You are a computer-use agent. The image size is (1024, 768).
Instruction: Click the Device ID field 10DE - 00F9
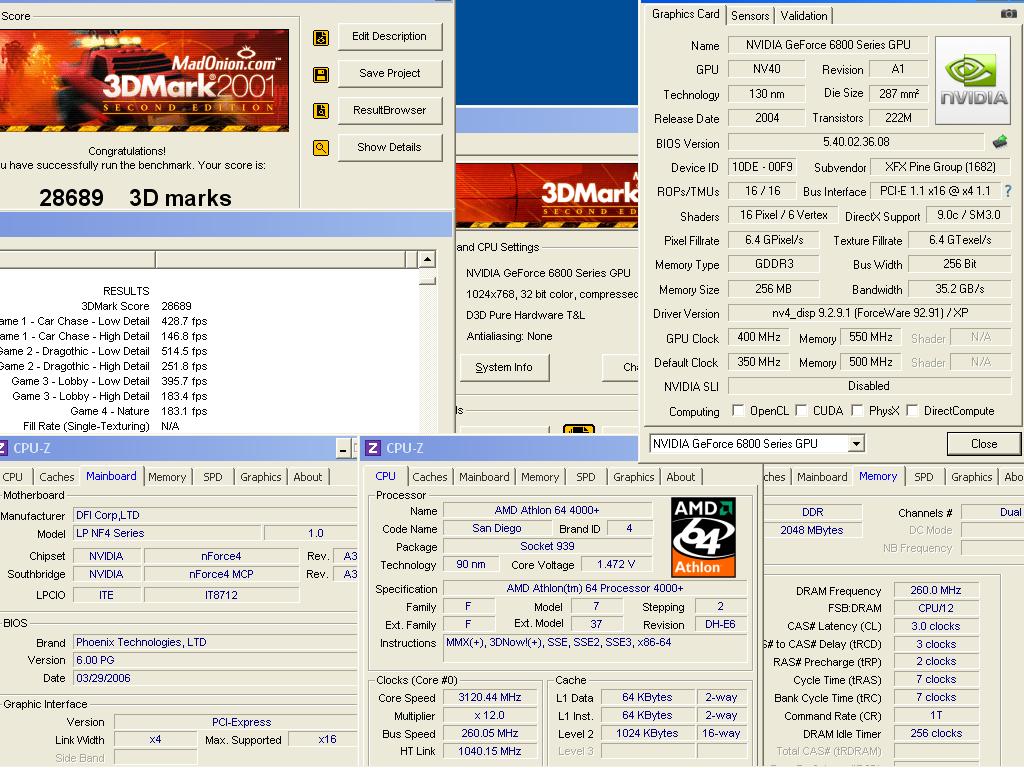click(761, 167)
